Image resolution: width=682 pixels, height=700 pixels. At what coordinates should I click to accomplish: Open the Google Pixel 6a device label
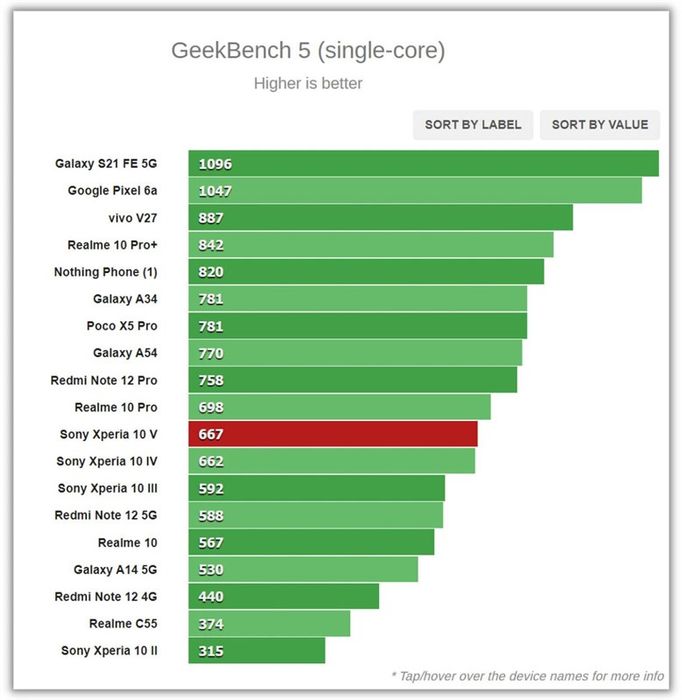tap(112, 191)
